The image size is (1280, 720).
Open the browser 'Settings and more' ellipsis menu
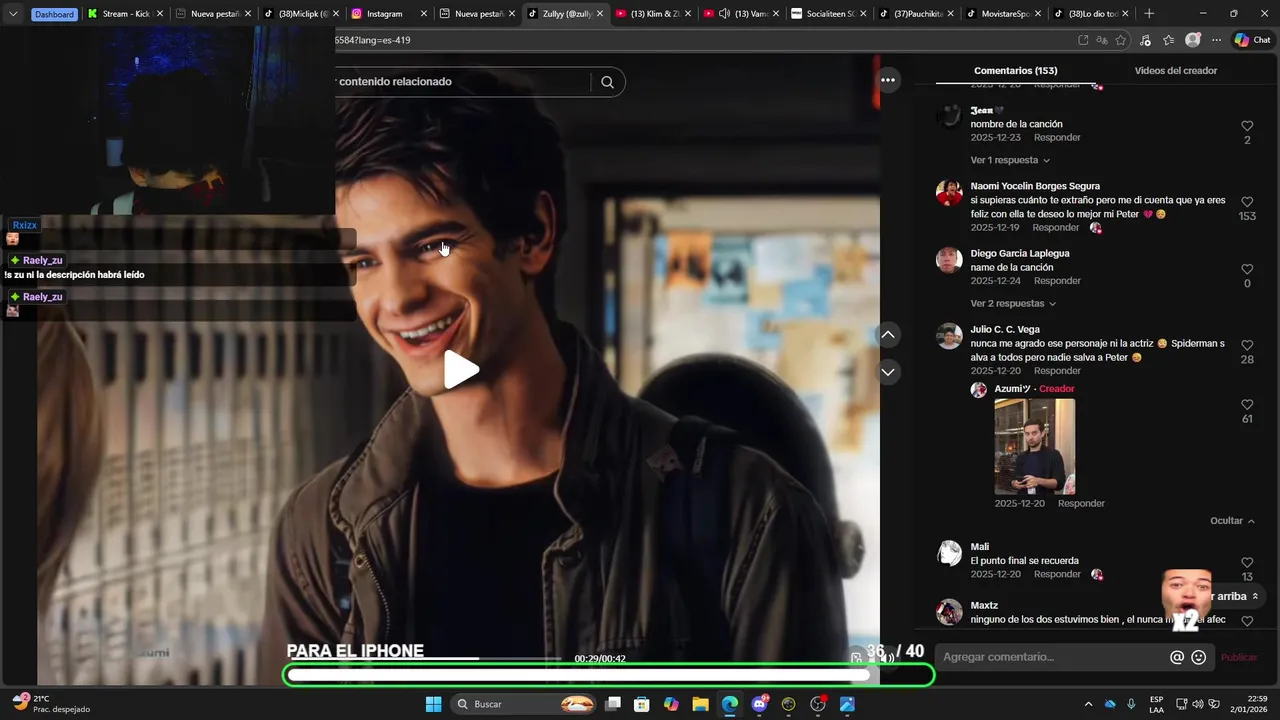1216,40
